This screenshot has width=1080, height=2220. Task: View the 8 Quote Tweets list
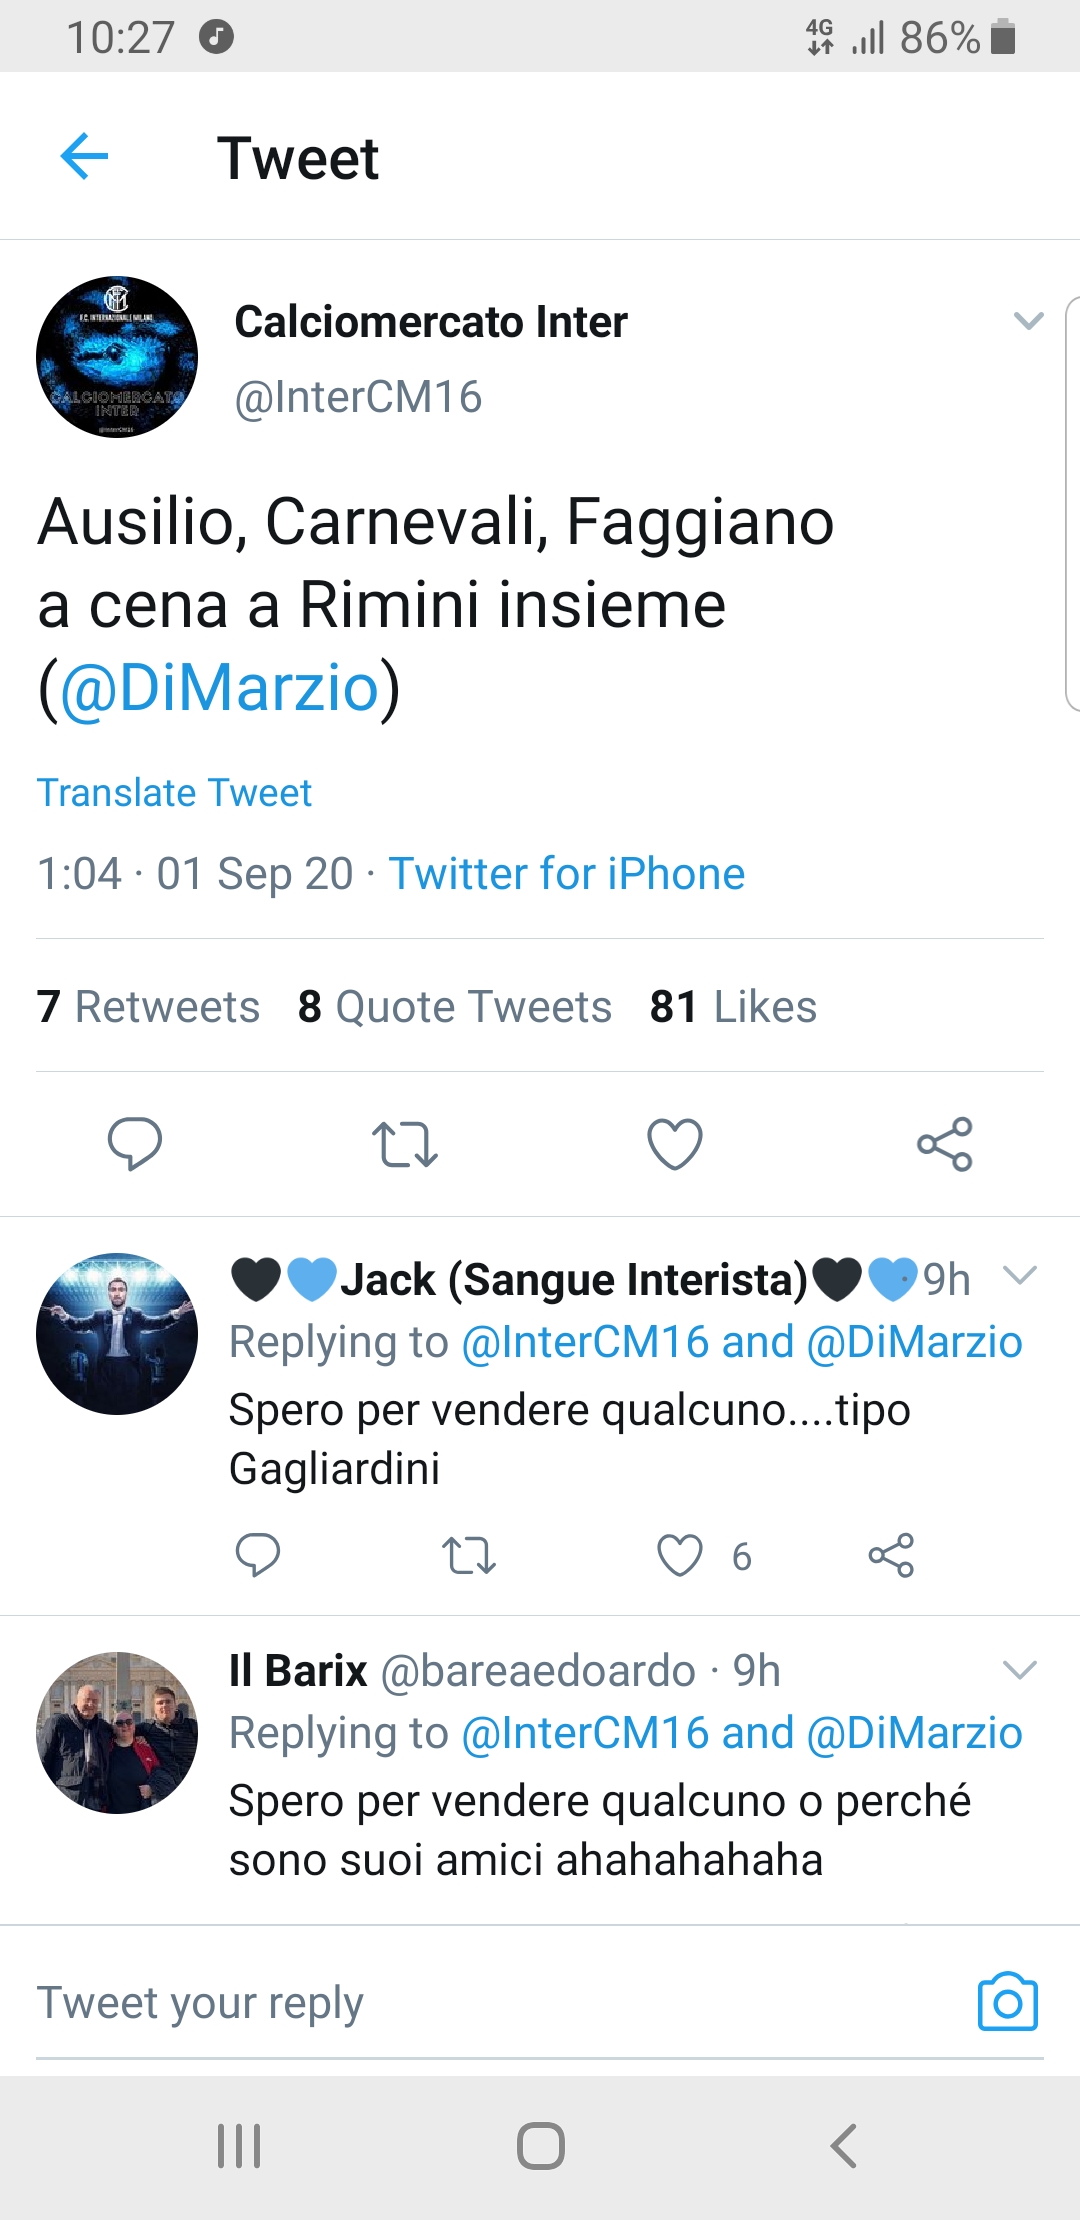[455, 1006]
